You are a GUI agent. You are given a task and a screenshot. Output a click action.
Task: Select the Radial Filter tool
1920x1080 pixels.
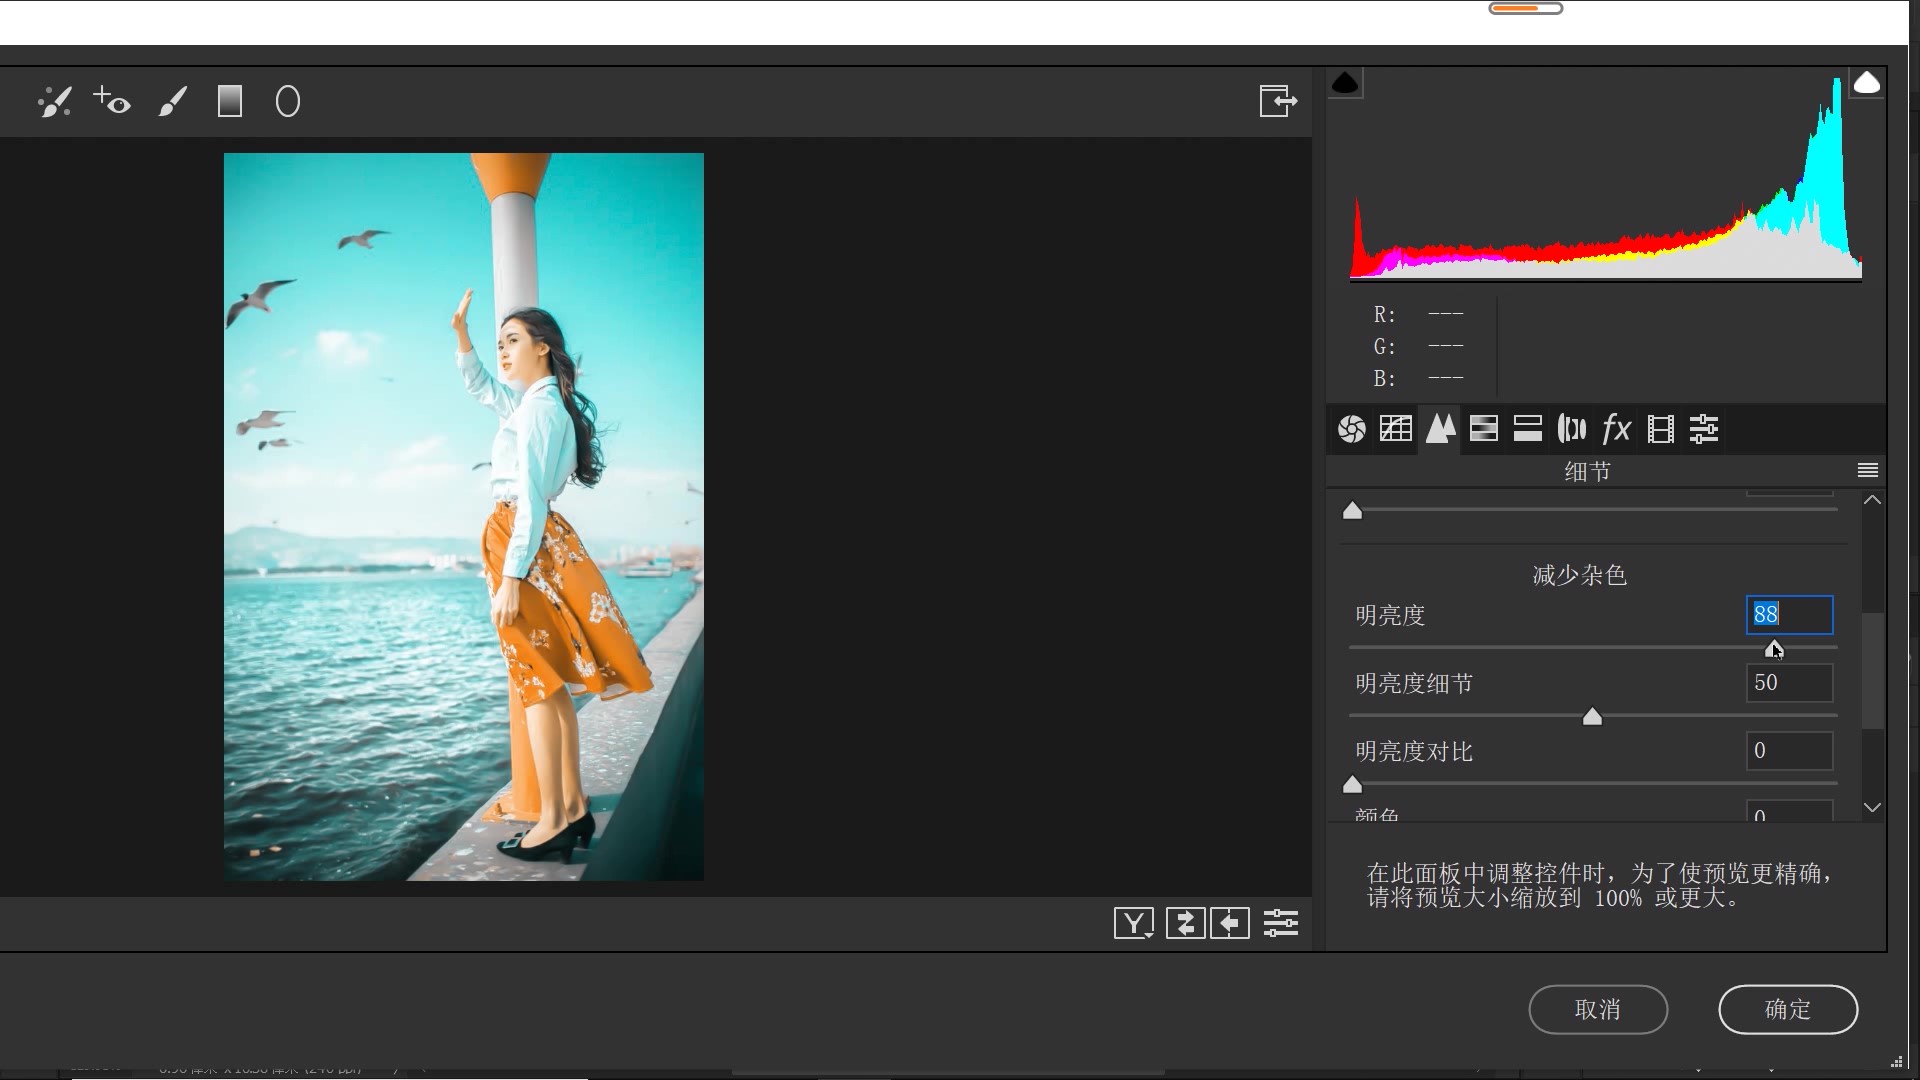[x=287, y=101]
